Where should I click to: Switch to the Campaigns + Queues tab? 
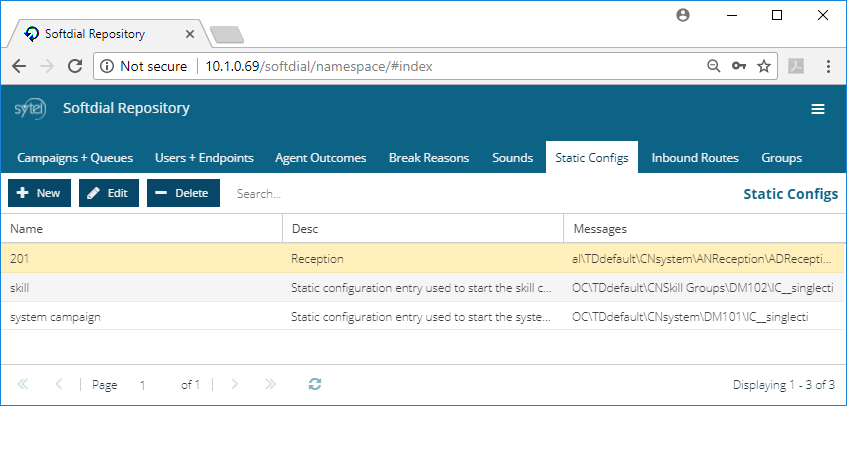point(75,158)
